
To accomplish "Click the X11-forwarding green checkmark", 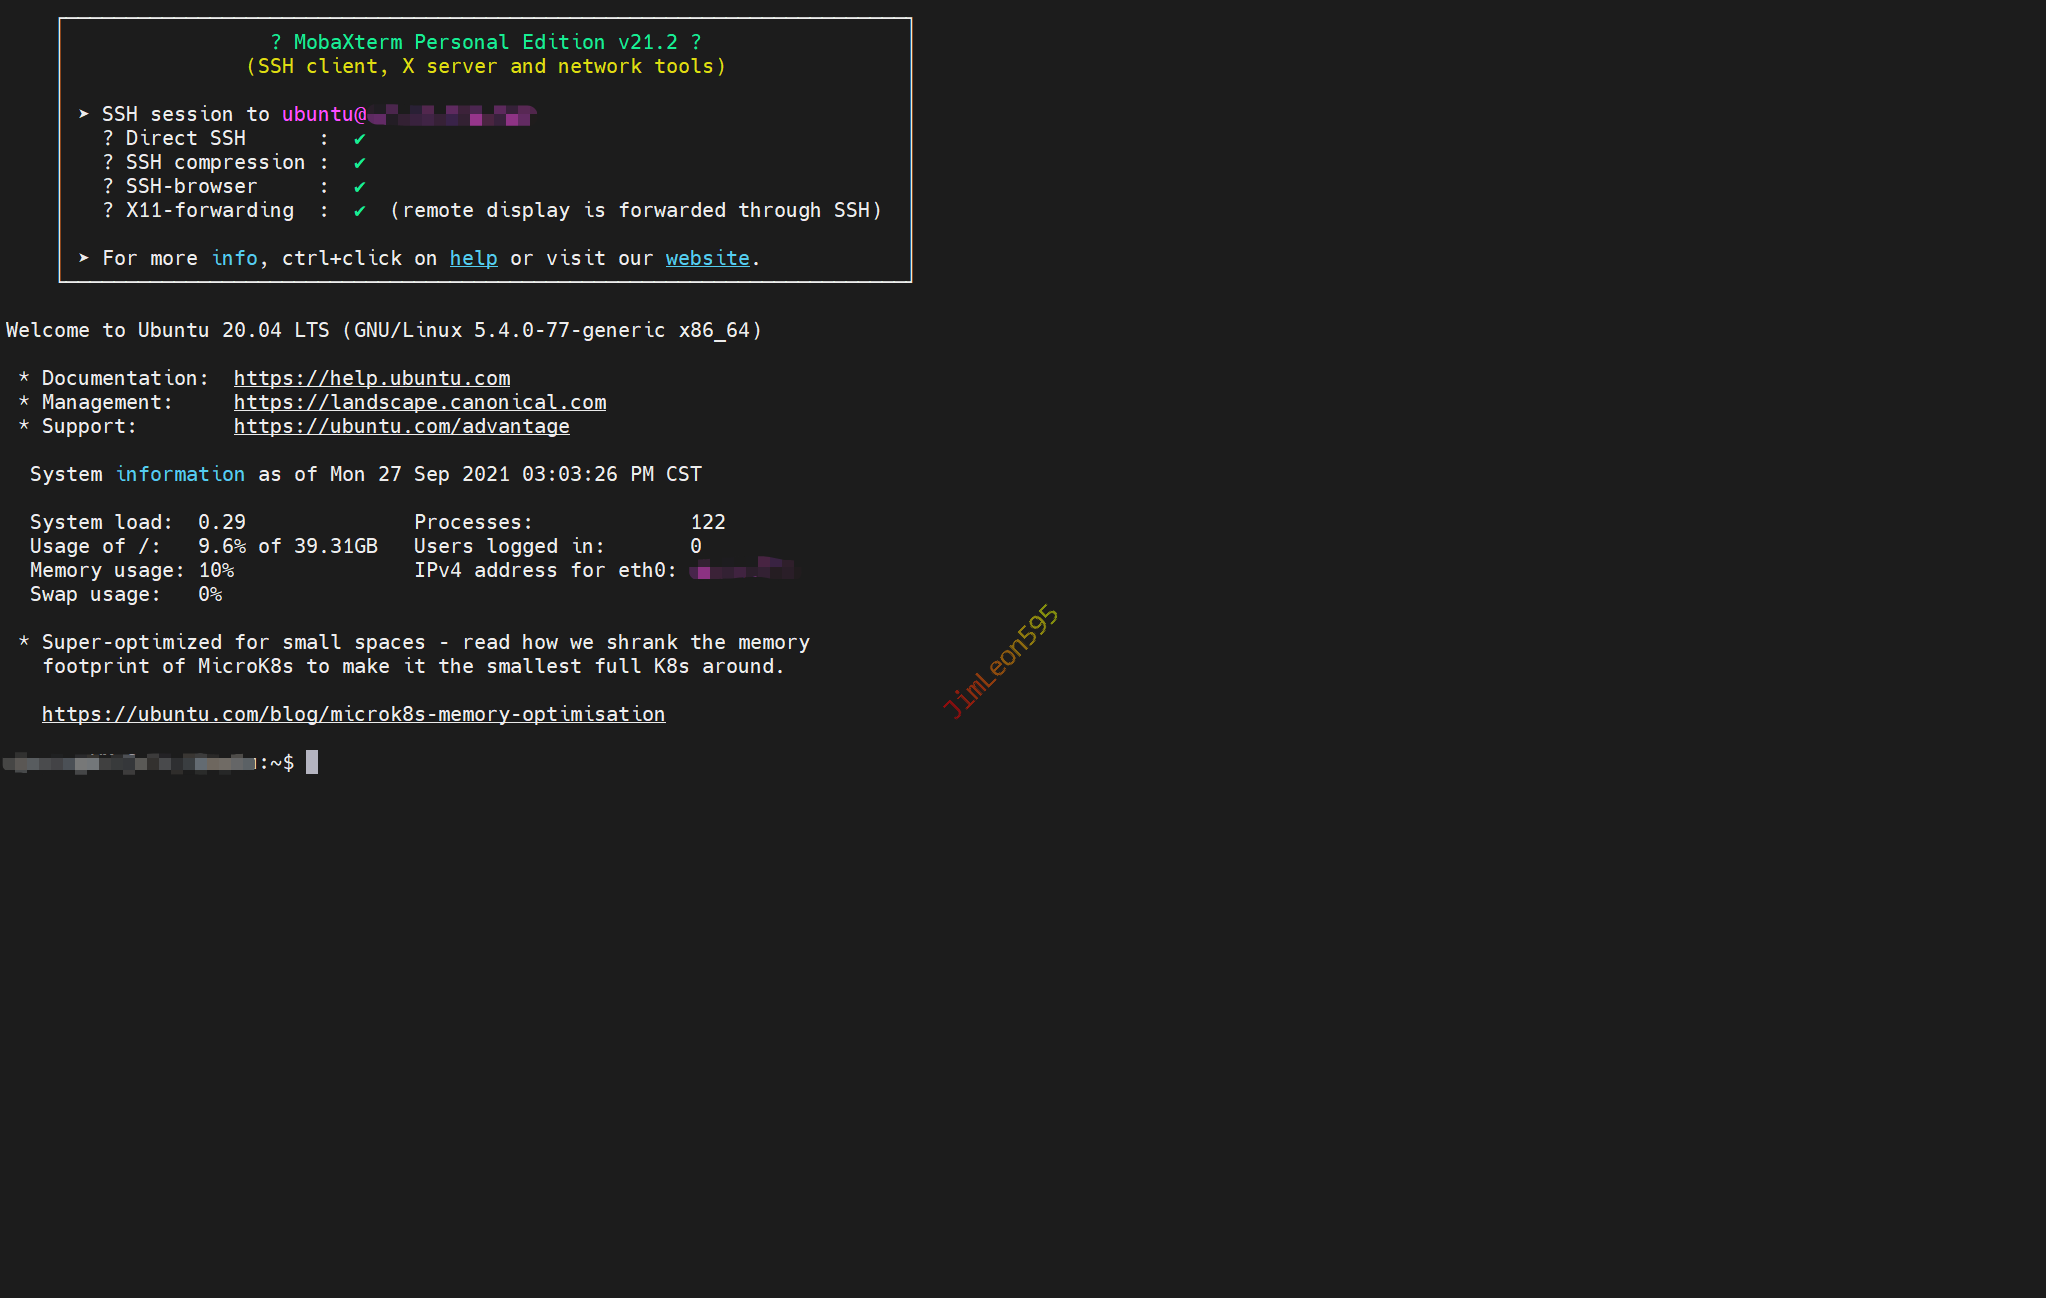I will 359,211.
